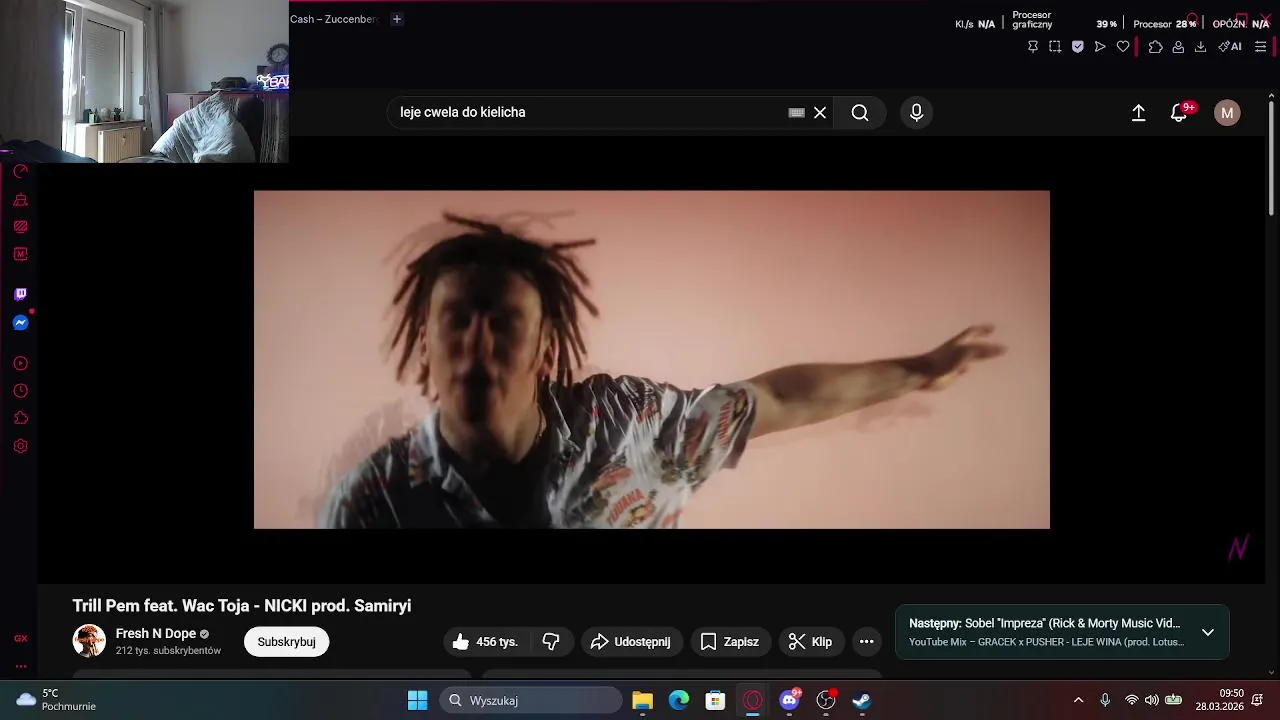This screenshot has width=1280, height=720.
Task: Open Fresh N Dope channel avatar
Action: (89, 641)
